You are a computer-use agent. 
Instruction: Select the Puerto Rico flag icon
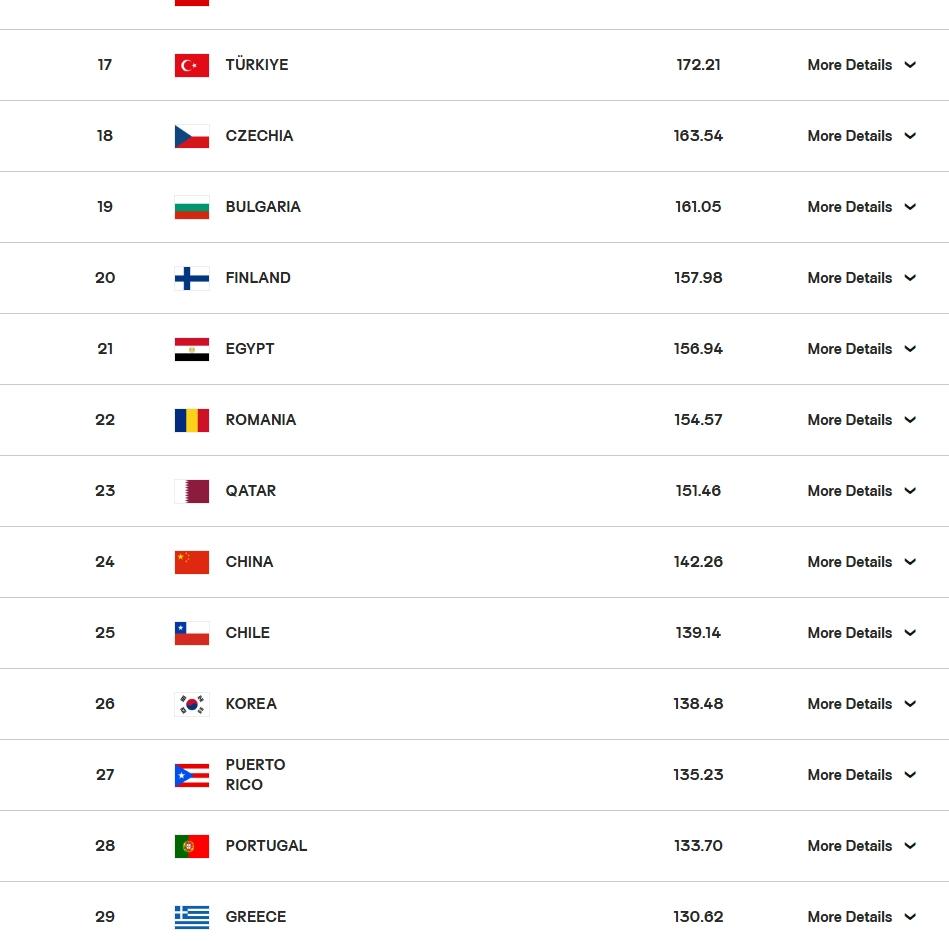(192, 775)
